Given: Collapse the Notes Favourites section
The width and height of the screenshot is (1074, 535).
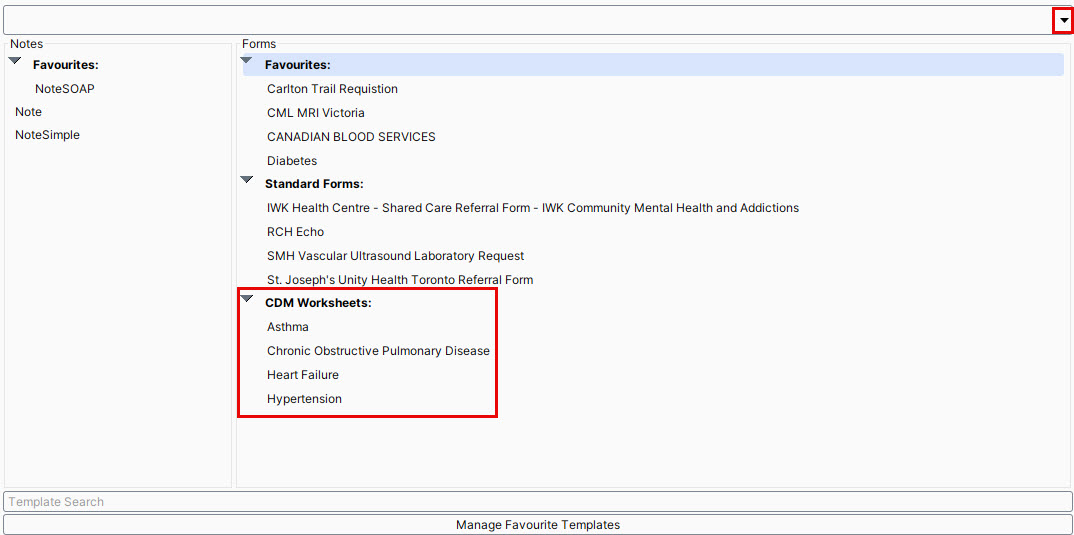Looking at the screenshot, I should tap(15, 62).
